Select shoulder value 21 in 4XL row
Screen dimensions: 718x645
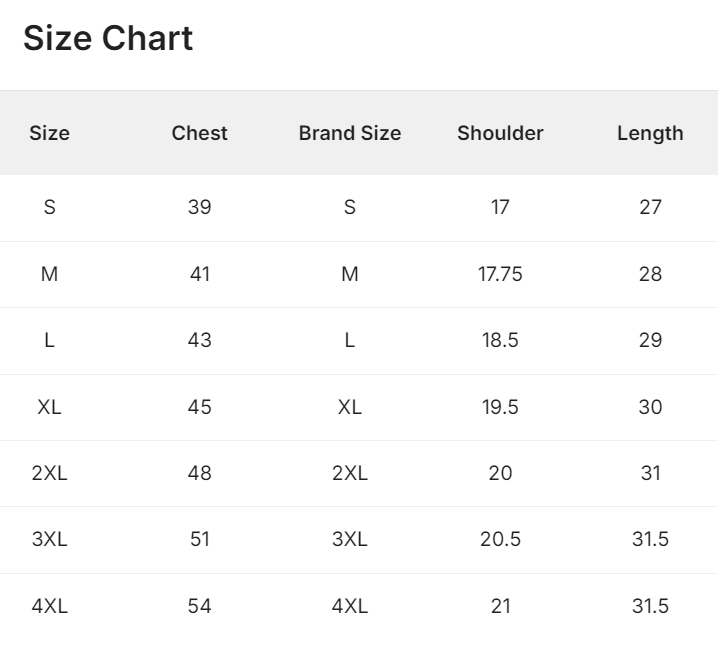[x=500, y=606]
